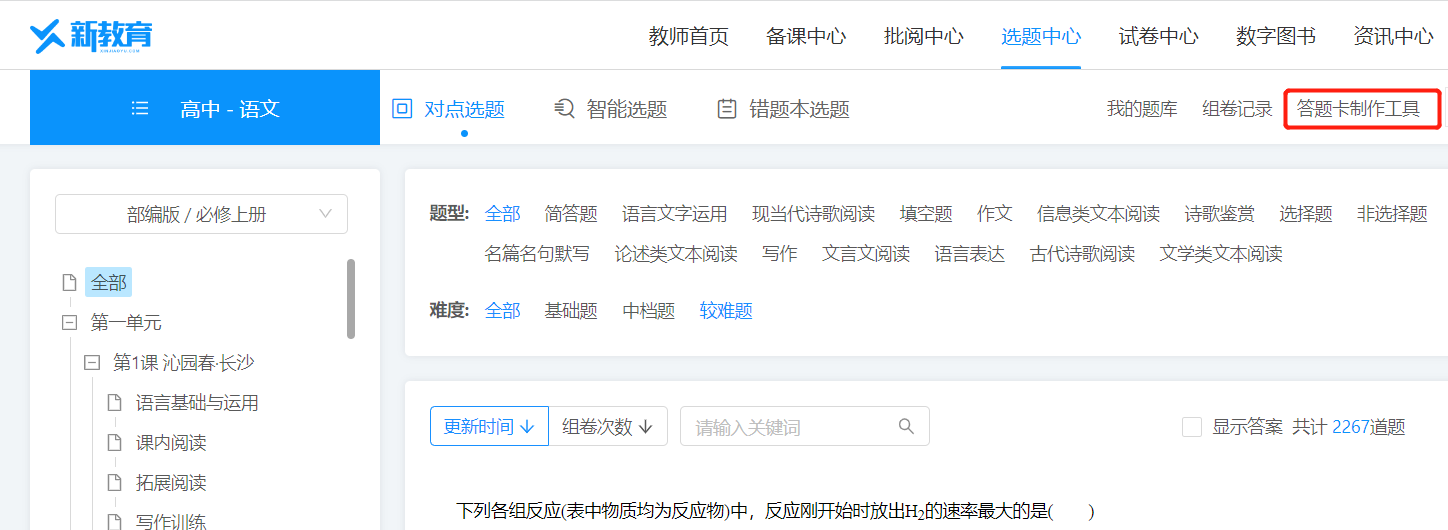The height and width of the screenshot is (530, 1448).
Task: Filter question type by 写作
Action: pyautogui.click(x=780, y=254)
